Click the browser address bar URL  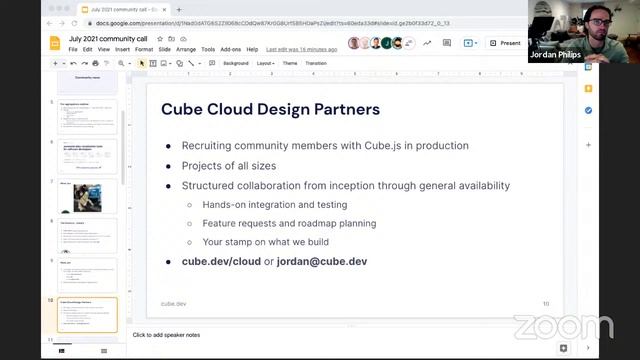click(273, 24)
